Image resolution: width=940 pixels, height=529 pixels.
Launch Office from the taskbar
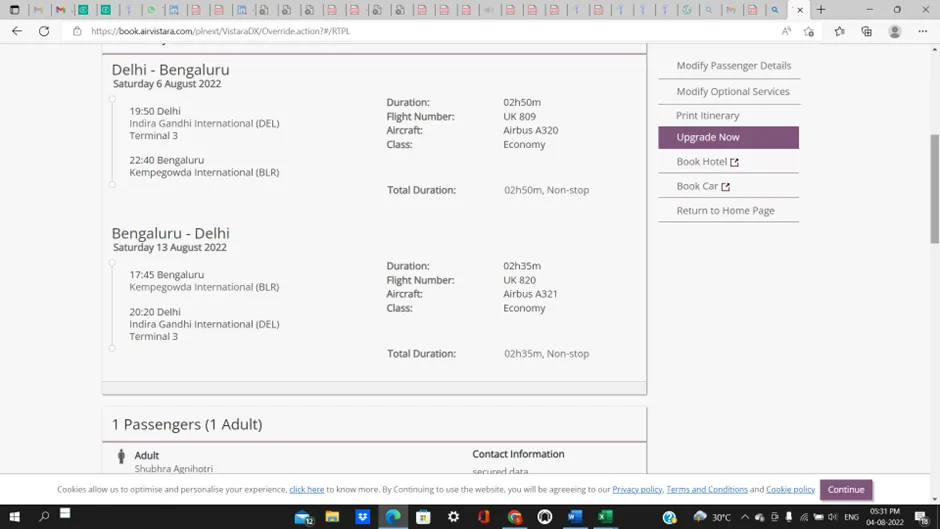tap(484, 516)
